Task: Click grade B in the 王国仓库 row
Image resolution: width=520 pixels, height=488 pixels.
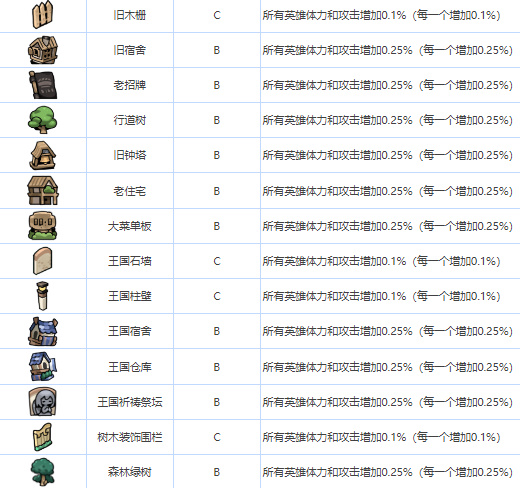Action: pyautogui.click(x=217, y=367)
